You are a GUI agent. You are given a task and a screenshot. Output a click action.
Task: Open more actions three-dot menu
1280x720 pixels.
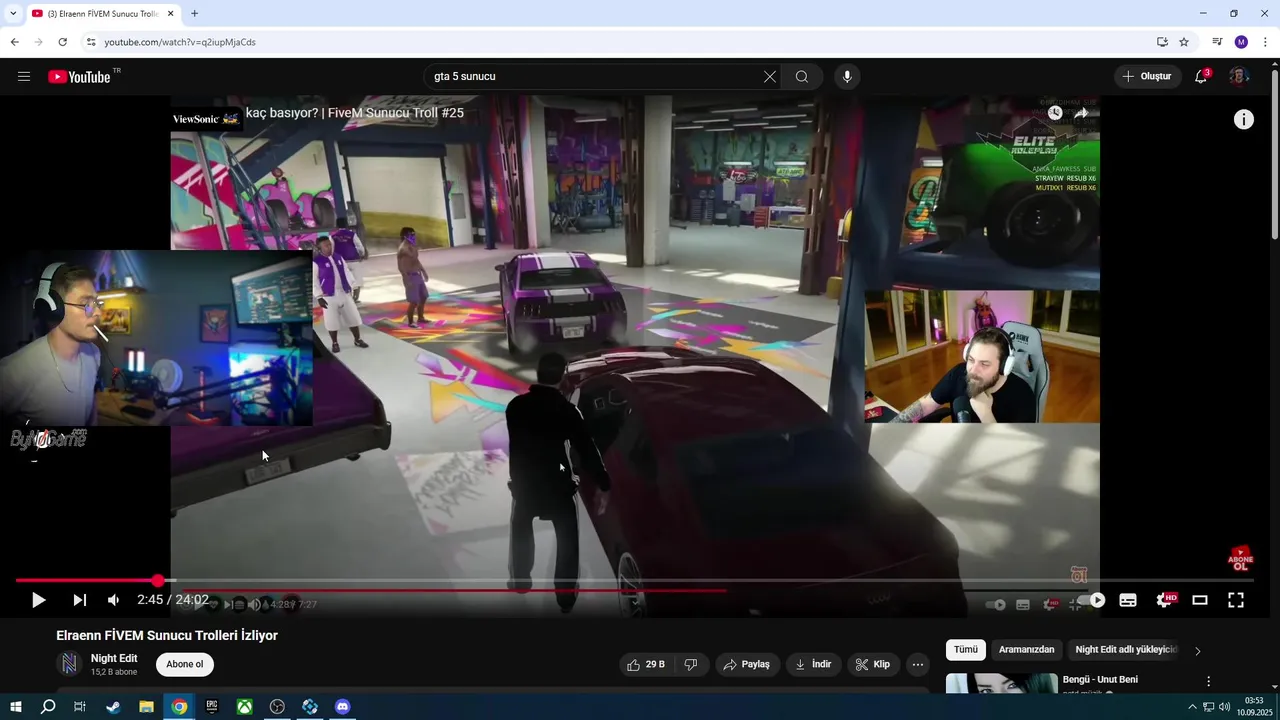(x=918, y=664)
